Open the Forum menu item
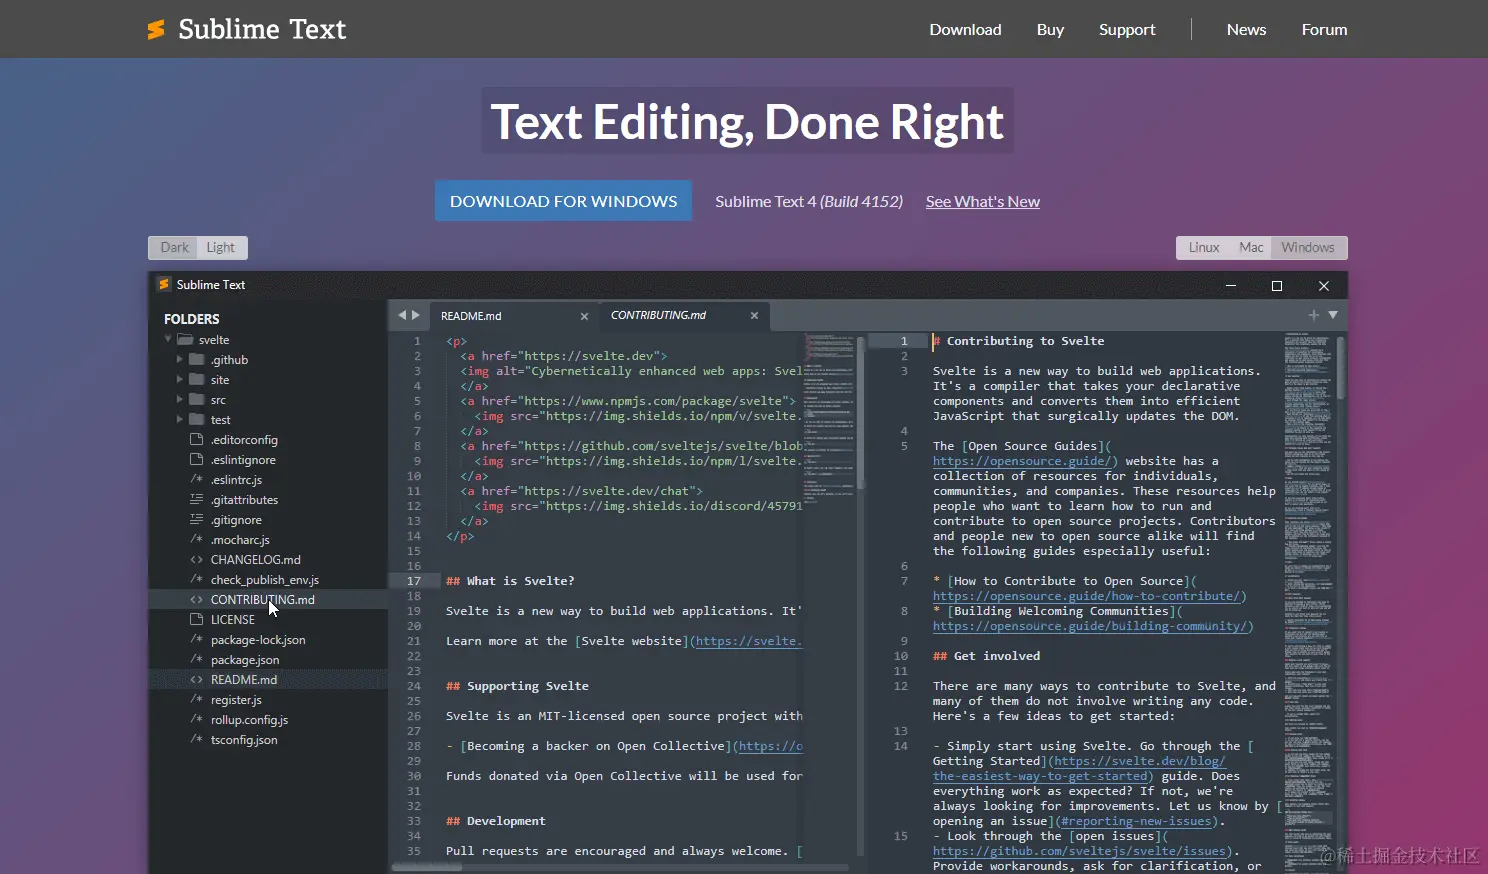The width and height of the screenshot is (1488, 874). 1324,29
